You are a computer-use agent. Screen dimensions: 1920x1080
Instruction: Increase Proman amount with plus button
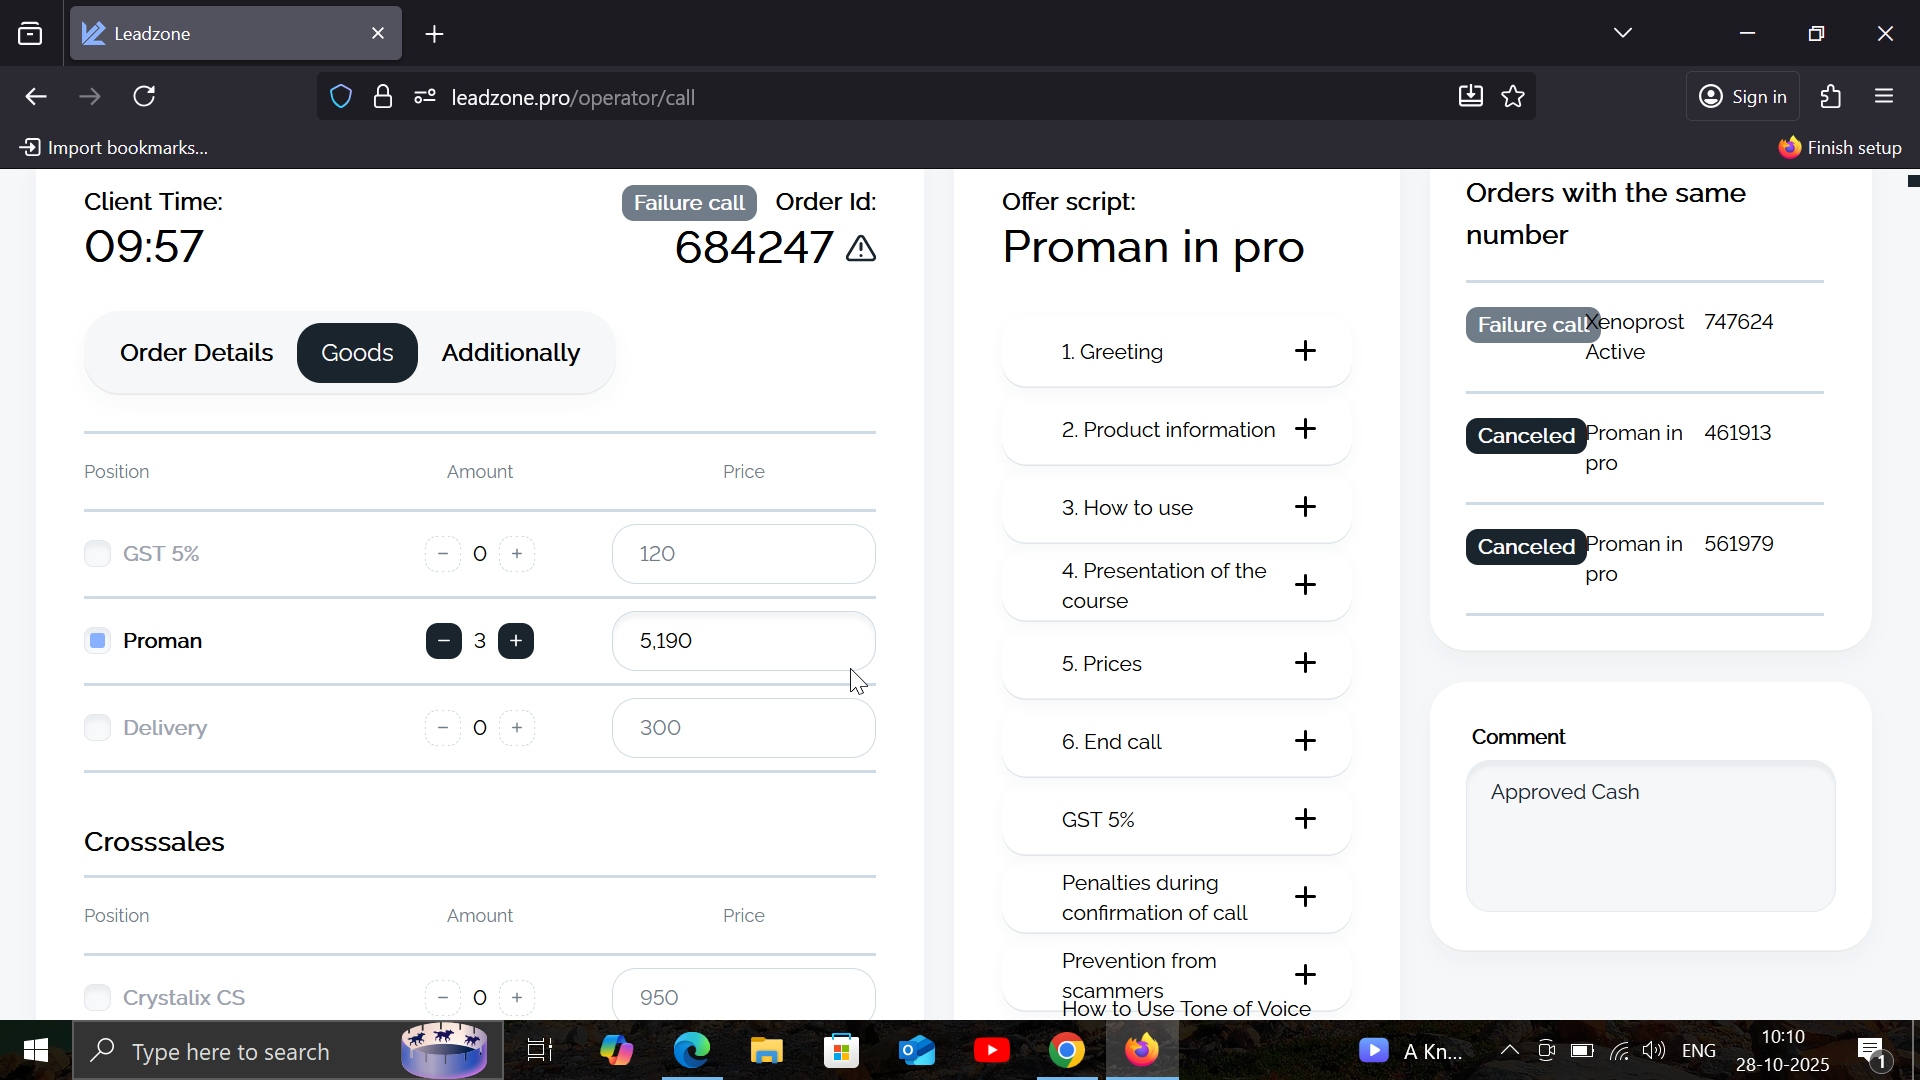coord(516,641)
